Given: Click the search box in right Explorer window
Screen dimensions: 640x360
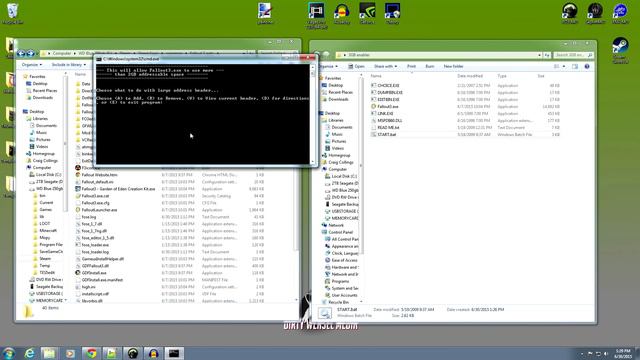Looking at the screenshot, I should [x=573, y=55].
